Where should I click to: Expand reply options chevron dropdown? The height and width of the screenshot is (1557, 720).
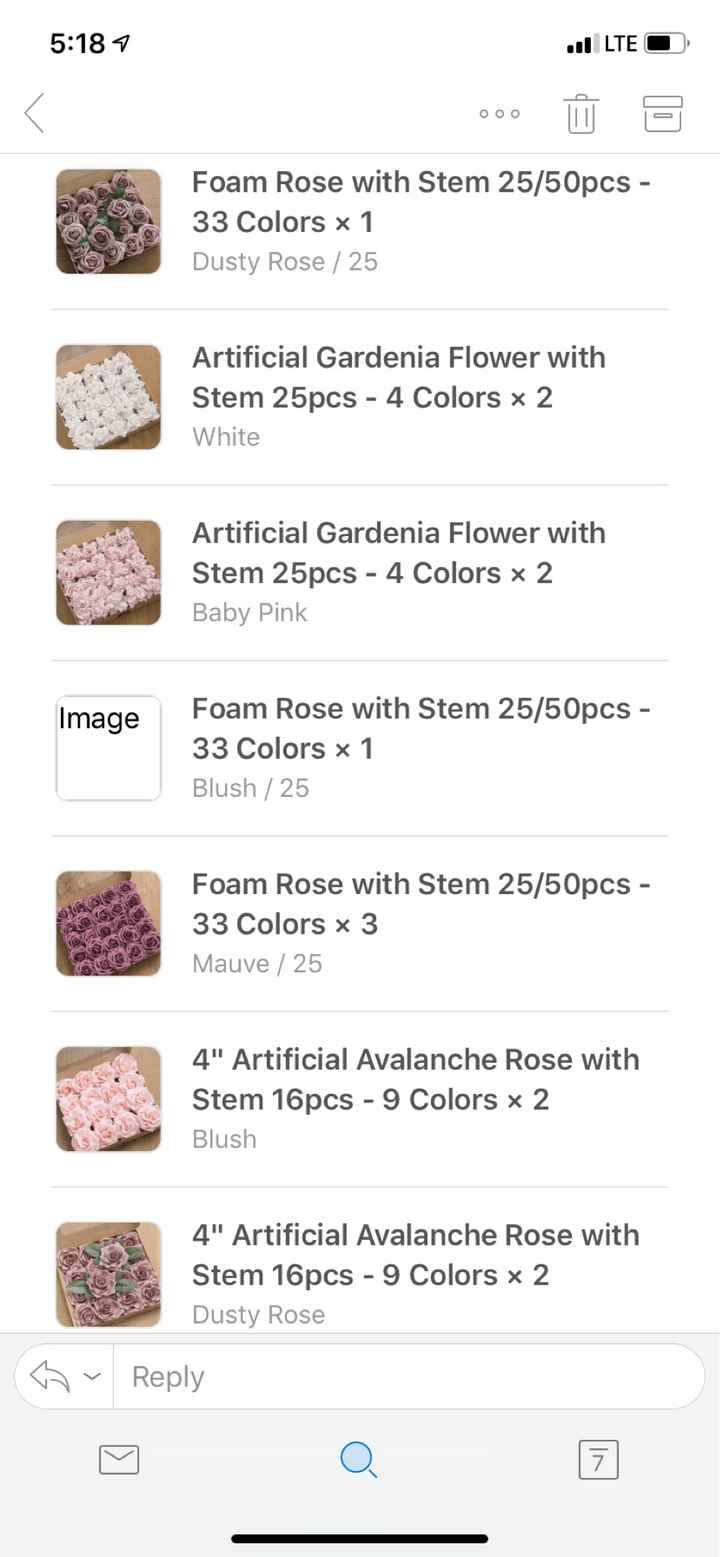coord(91,1377)
